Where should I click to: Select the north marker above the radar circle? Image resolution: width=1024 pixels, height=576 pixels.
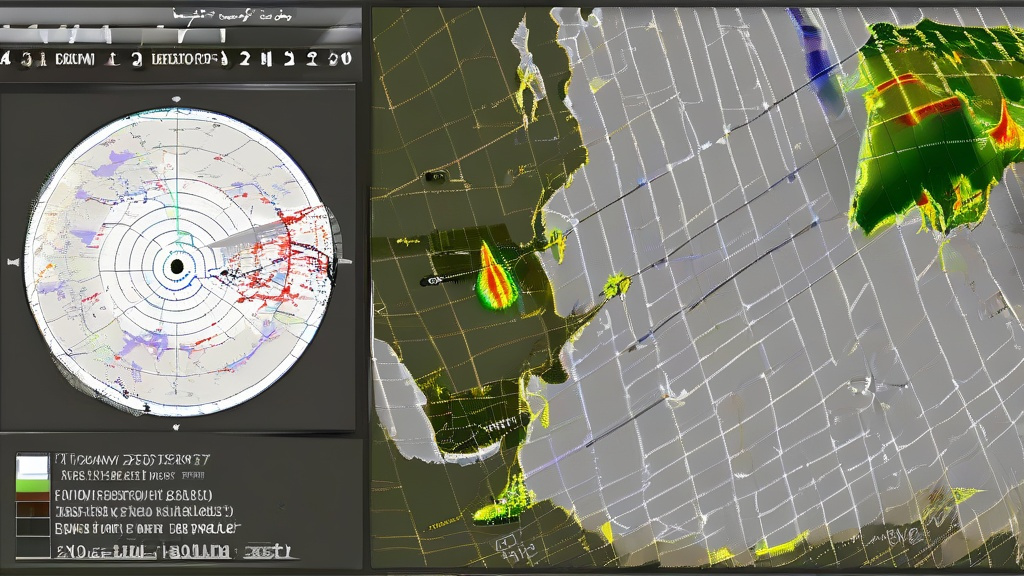point(176,99)
